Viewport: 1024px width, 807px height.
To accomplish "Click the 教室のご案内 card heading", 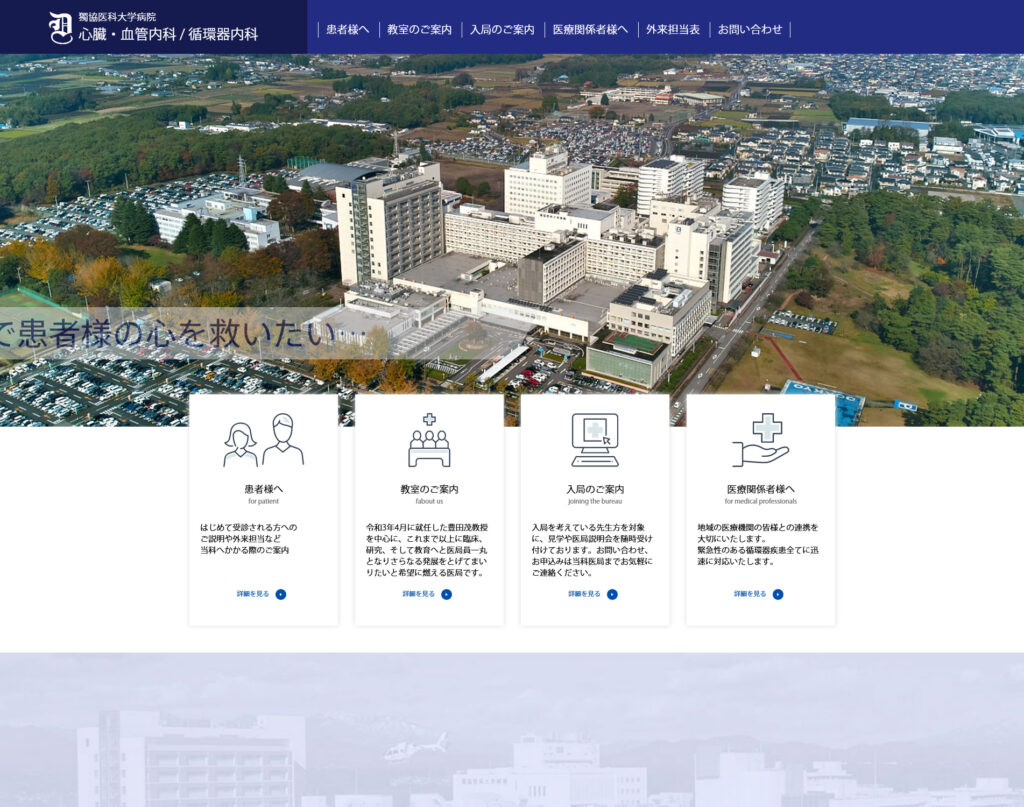I will 429,489.
